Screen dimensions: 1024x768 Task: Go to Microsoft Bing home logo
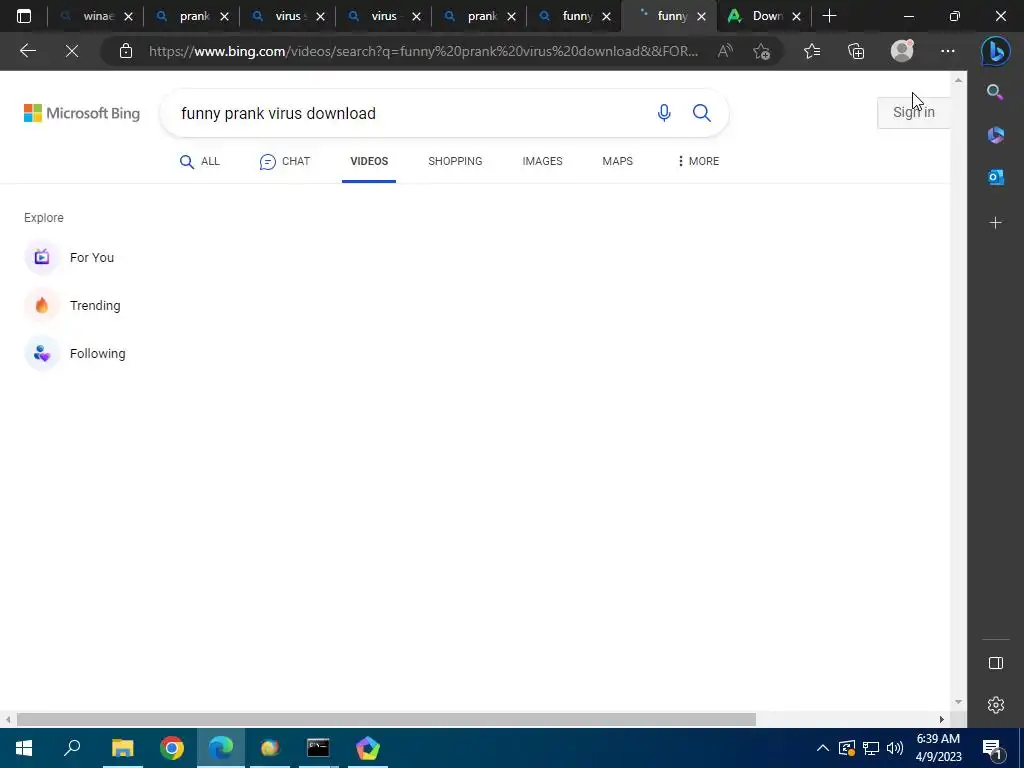pyautogui.click(x=82, y=113)
